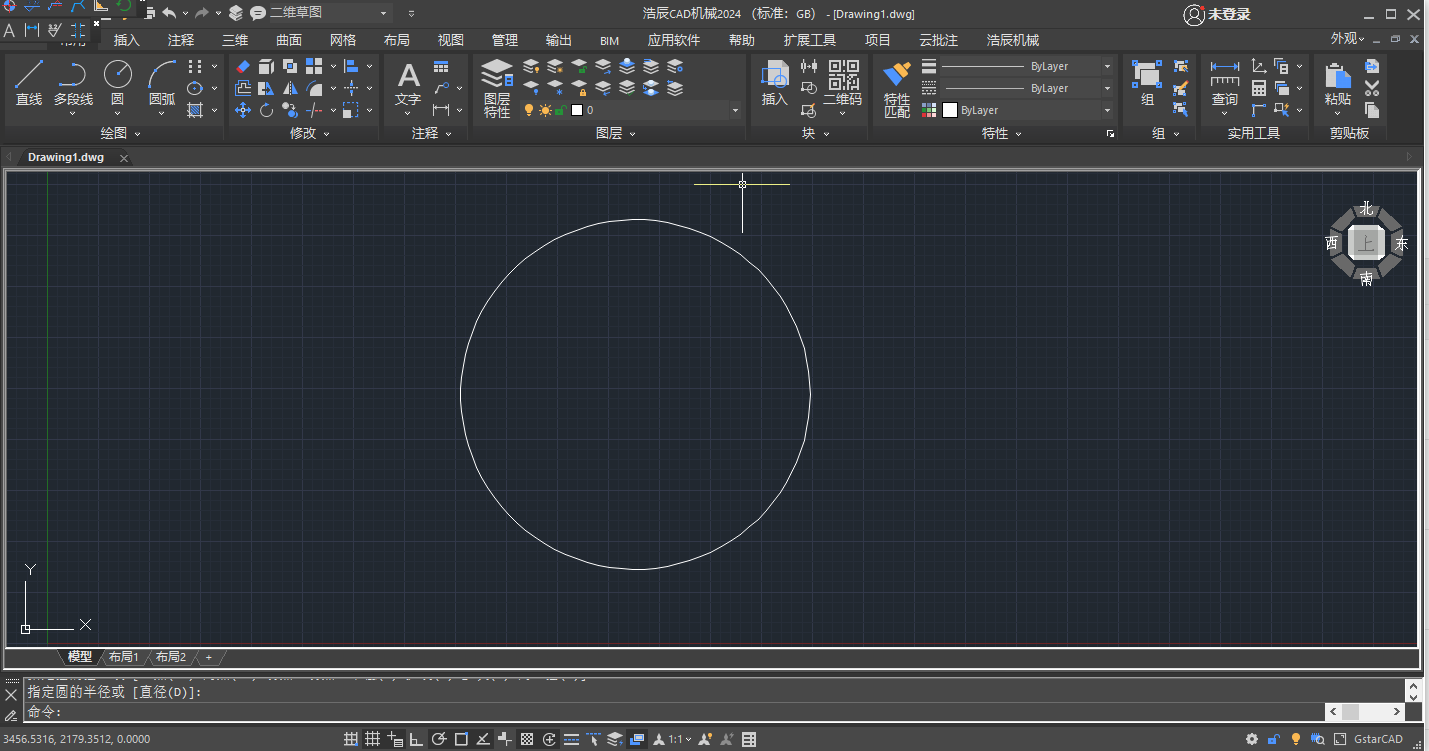Click the Move tool icon
The height and width of the screenshot is (751, 1429).
coord(243,110)
